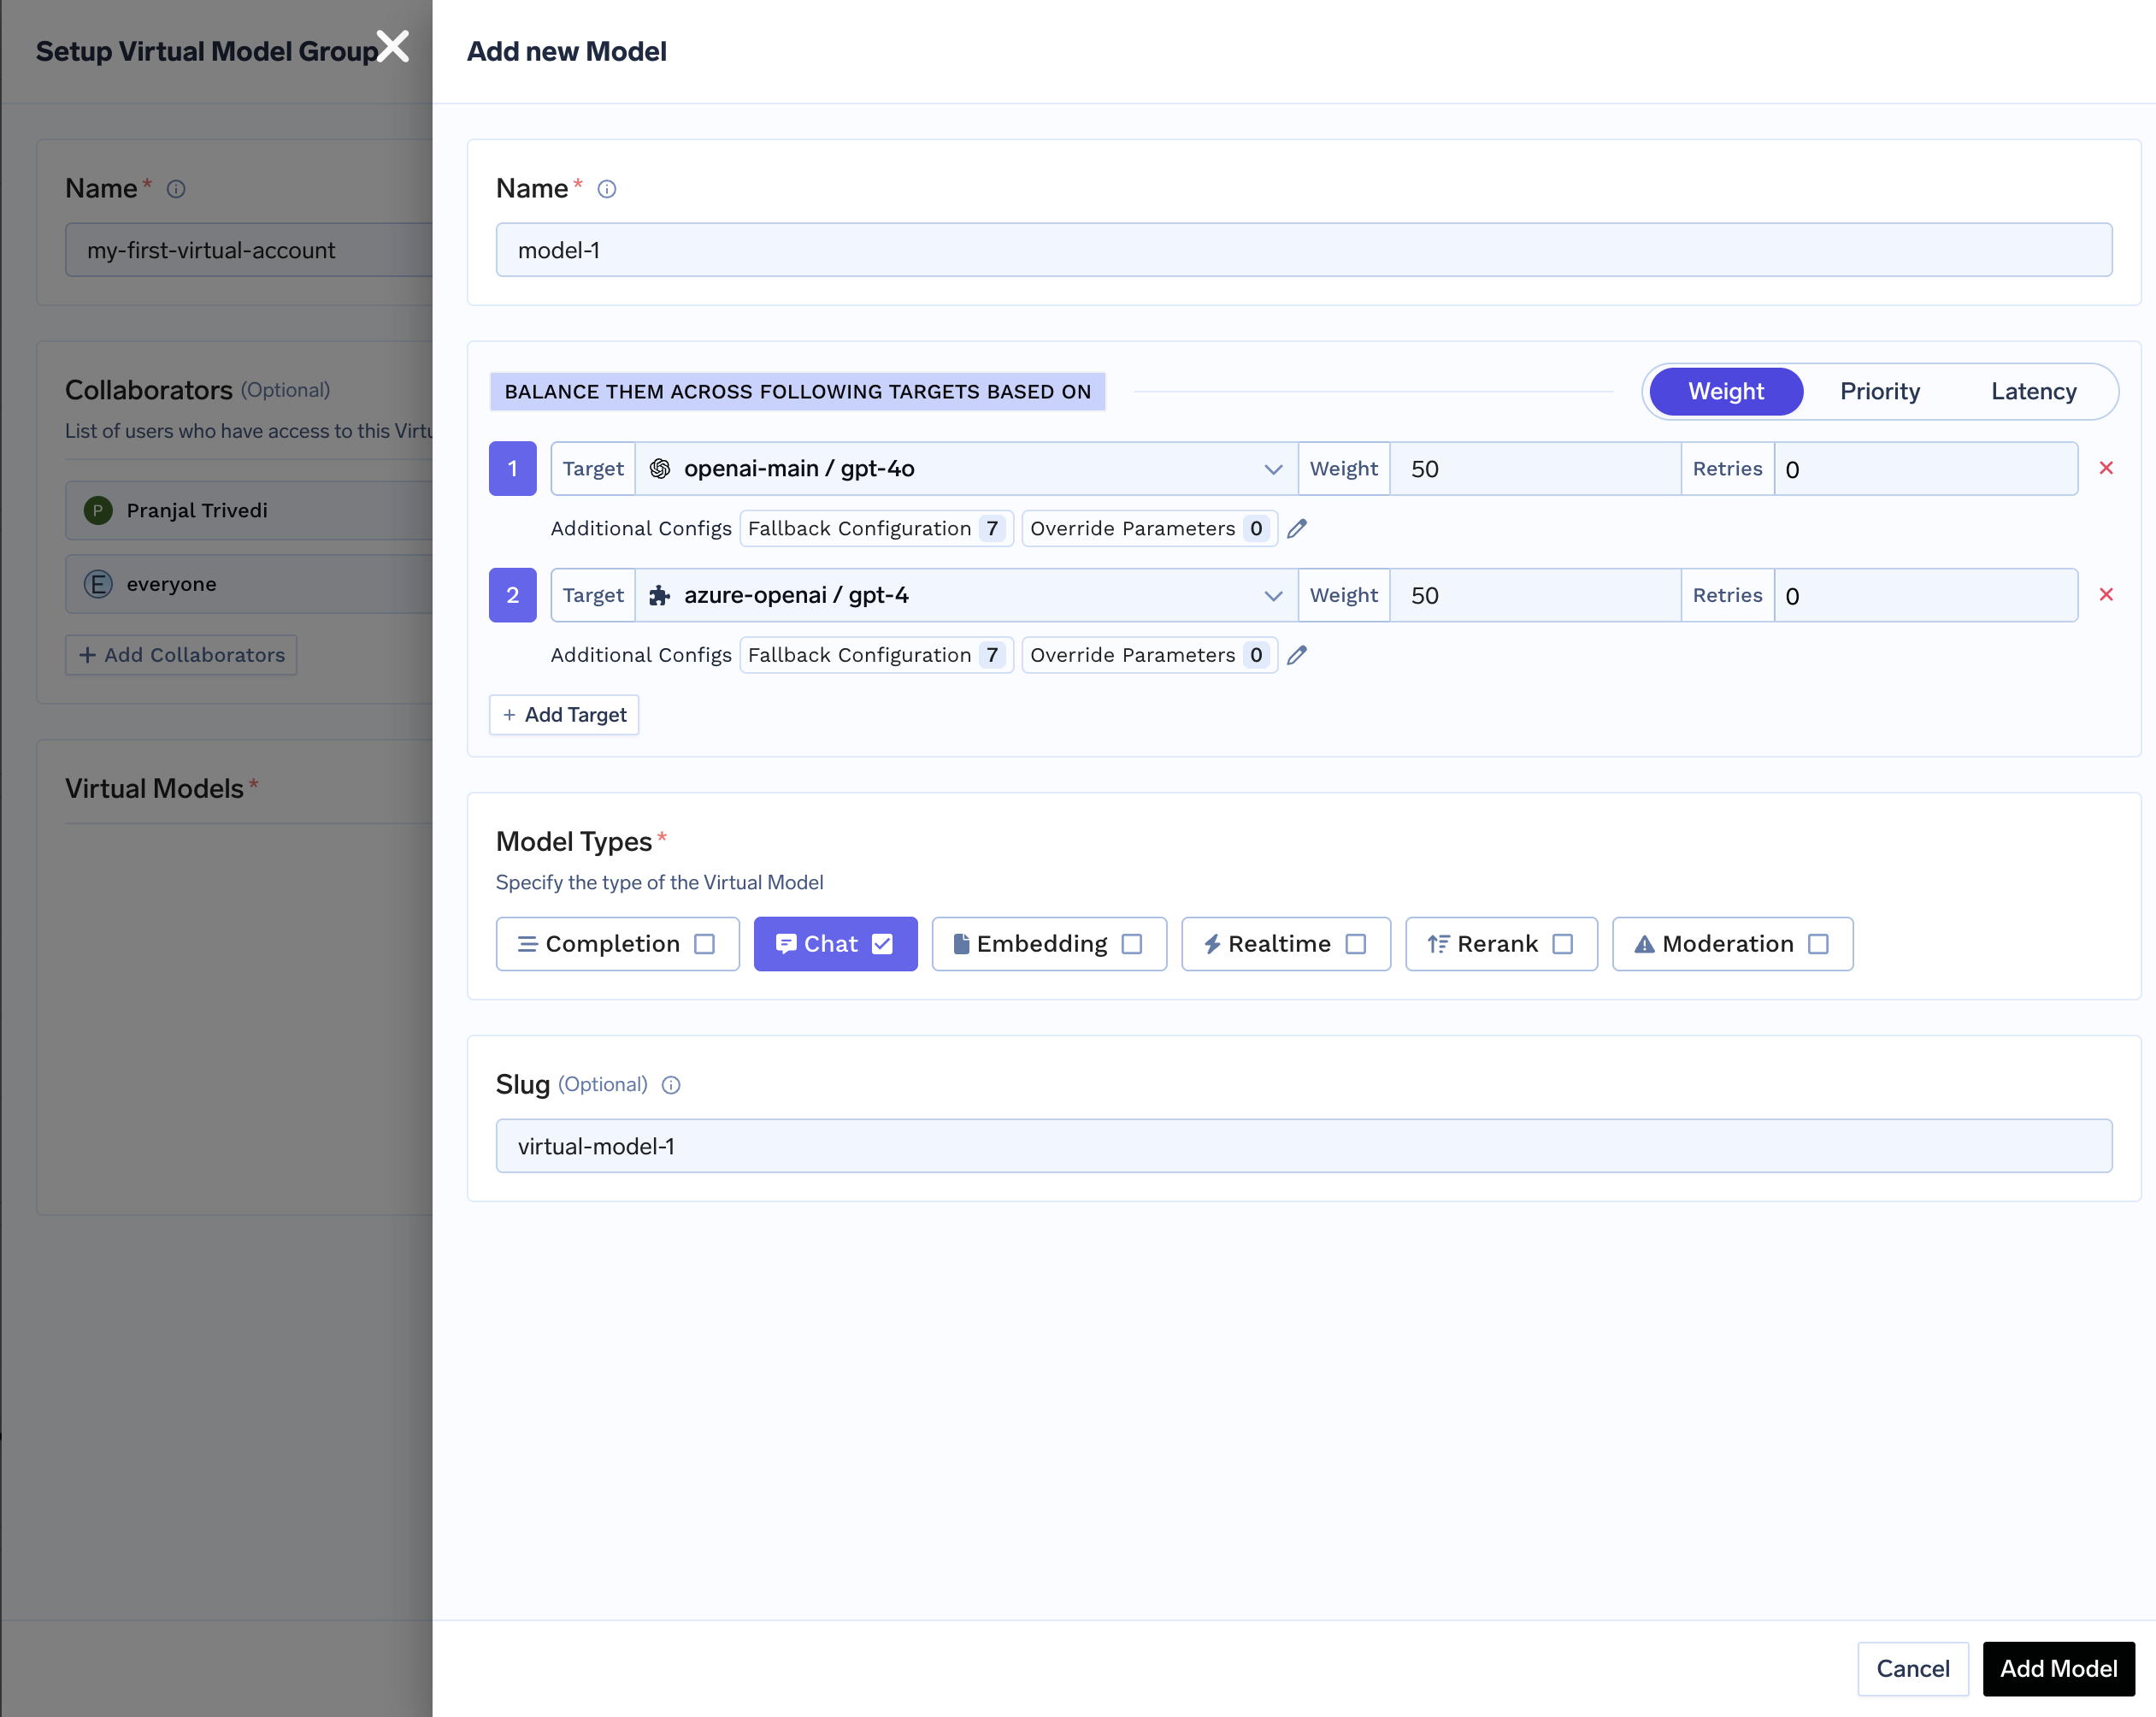Viewport: 2156px width, 1717px height.
Task: Select the Latency balancing mode
Action: (x=2033, y=391)
